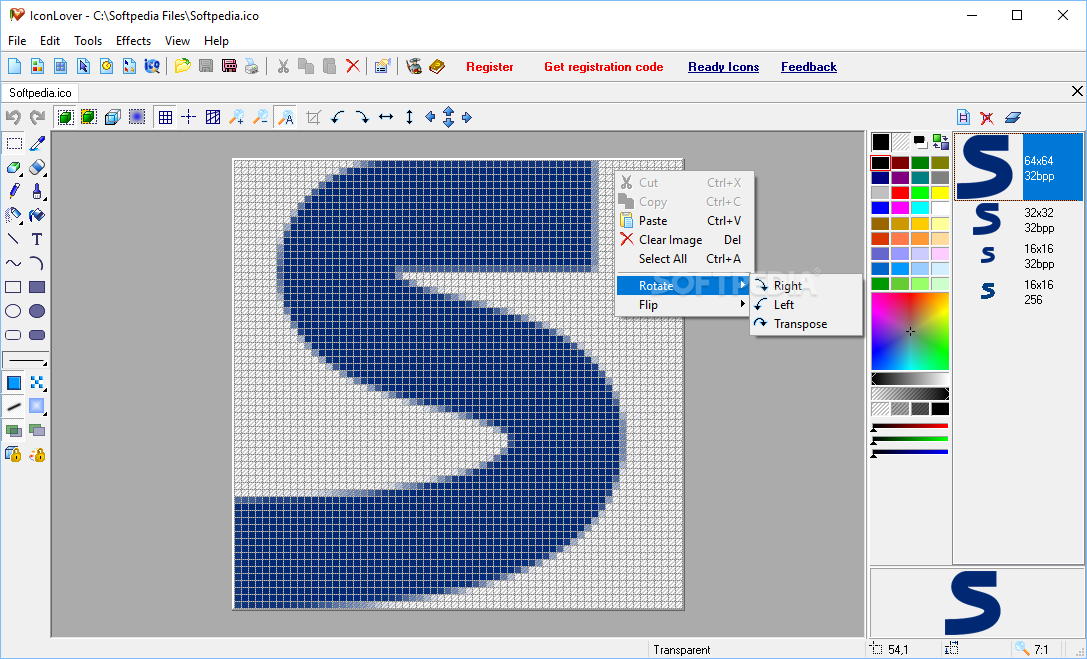The width and height of the screenshot is (1087, 659).
Task: Toggle the solid blue square brush shape
Action: (14, 383)
